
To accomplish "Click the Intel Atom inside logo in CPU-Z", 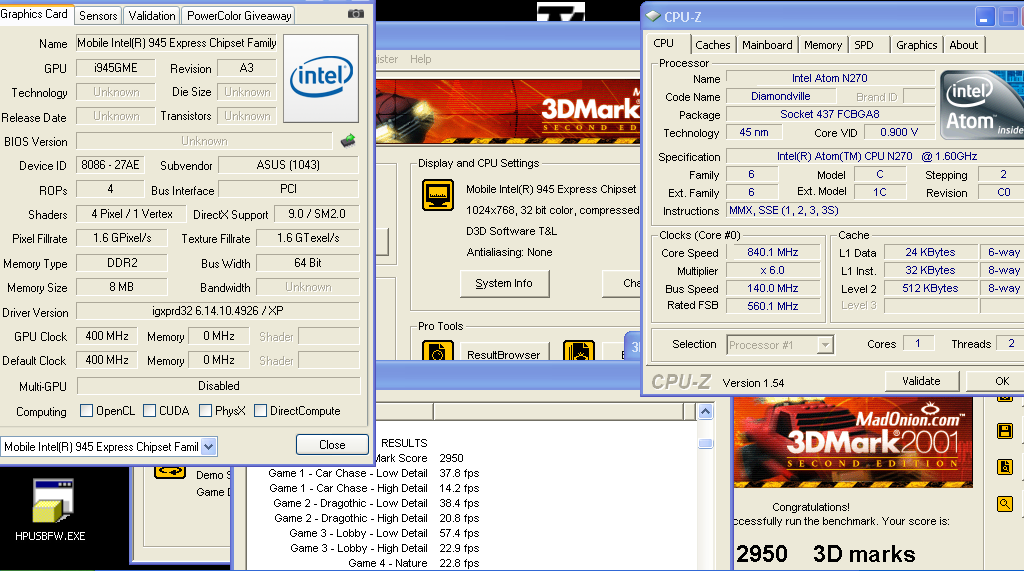I will click(982, 105).
